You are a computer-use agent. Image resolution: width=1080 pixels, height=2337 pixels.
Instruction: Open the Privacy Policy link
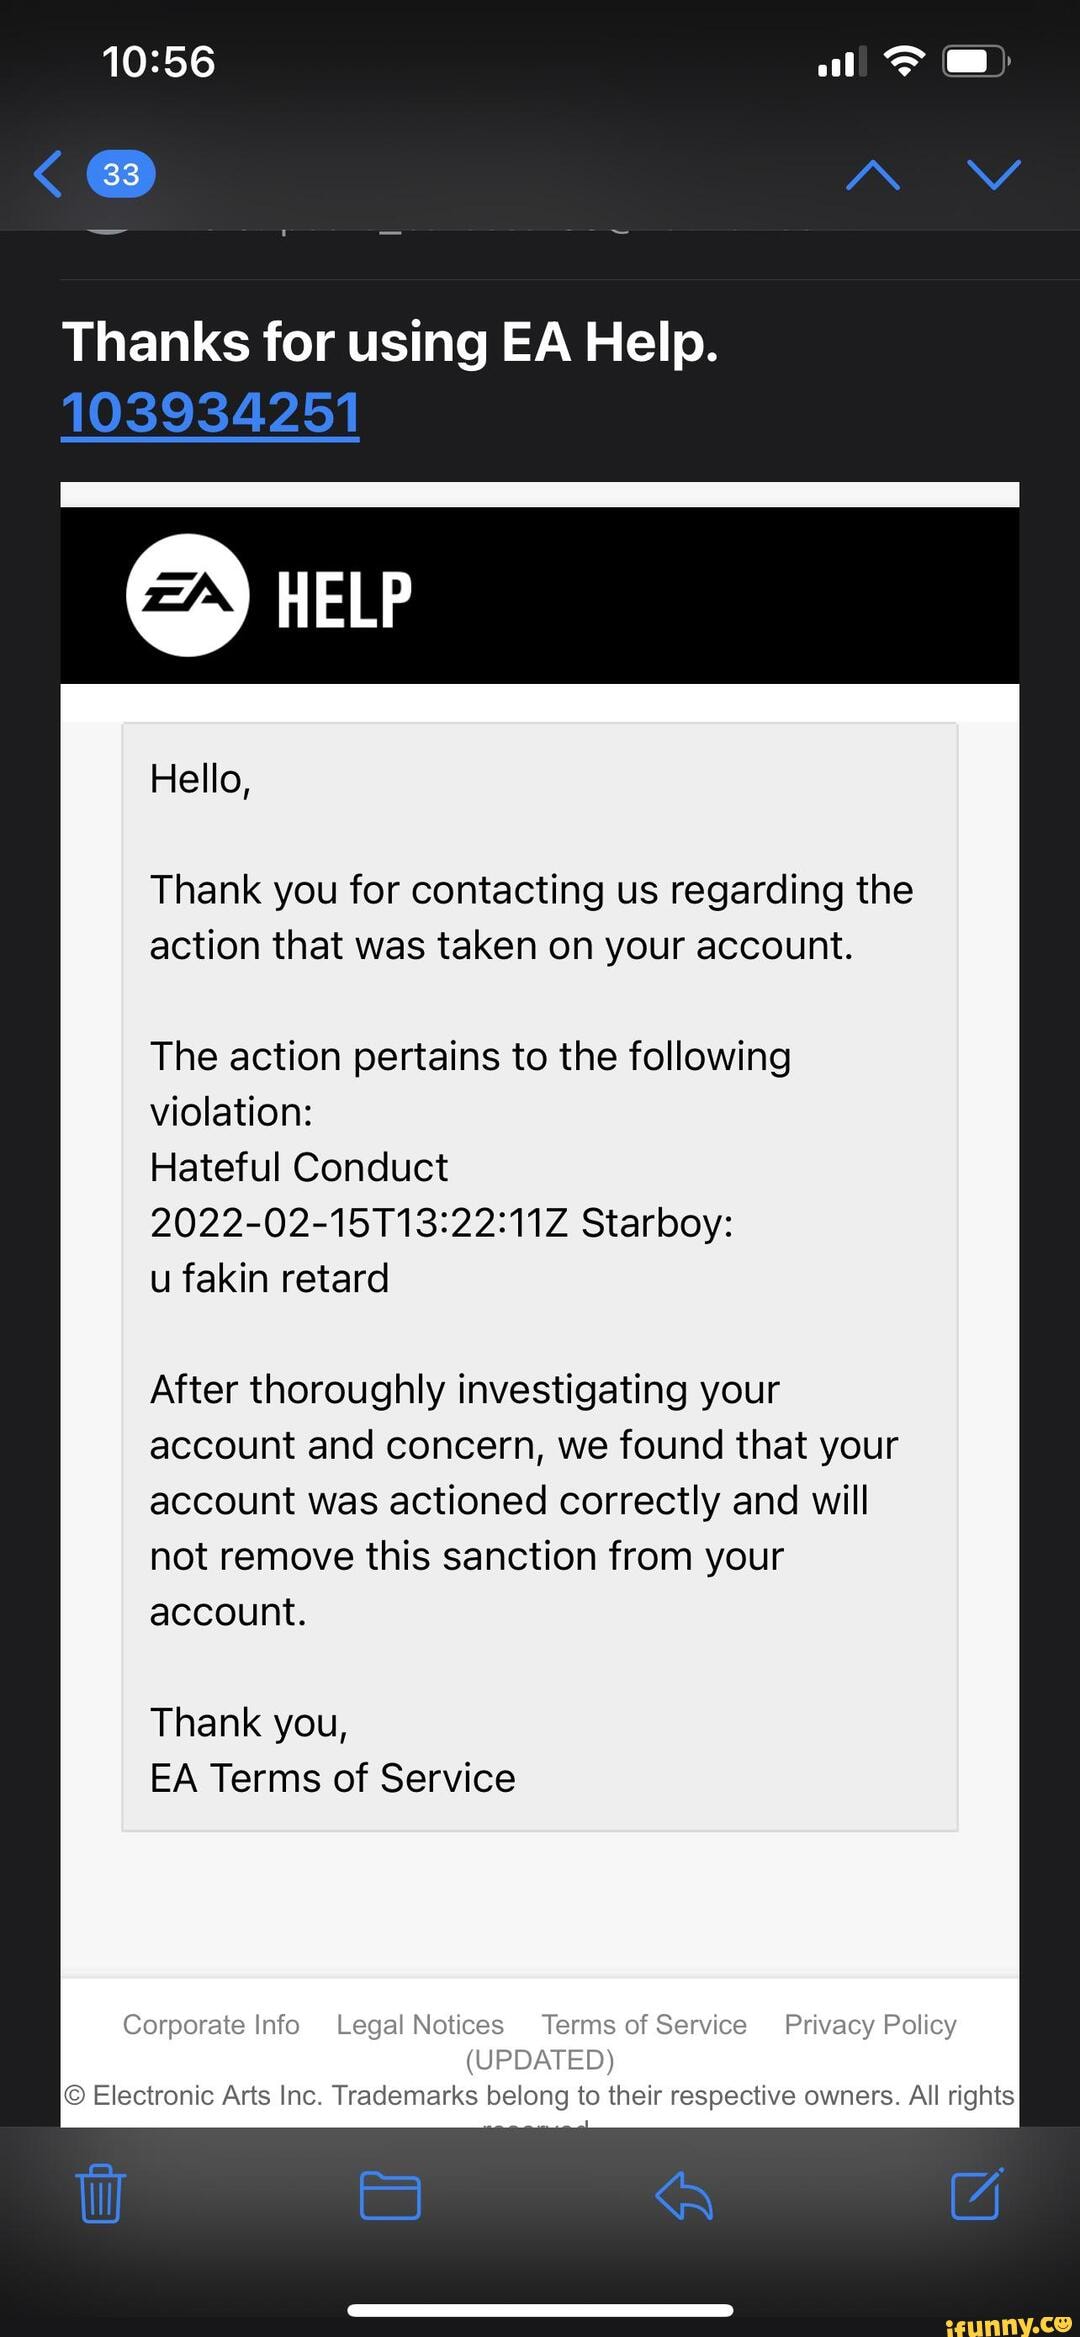click(868, 2024)
